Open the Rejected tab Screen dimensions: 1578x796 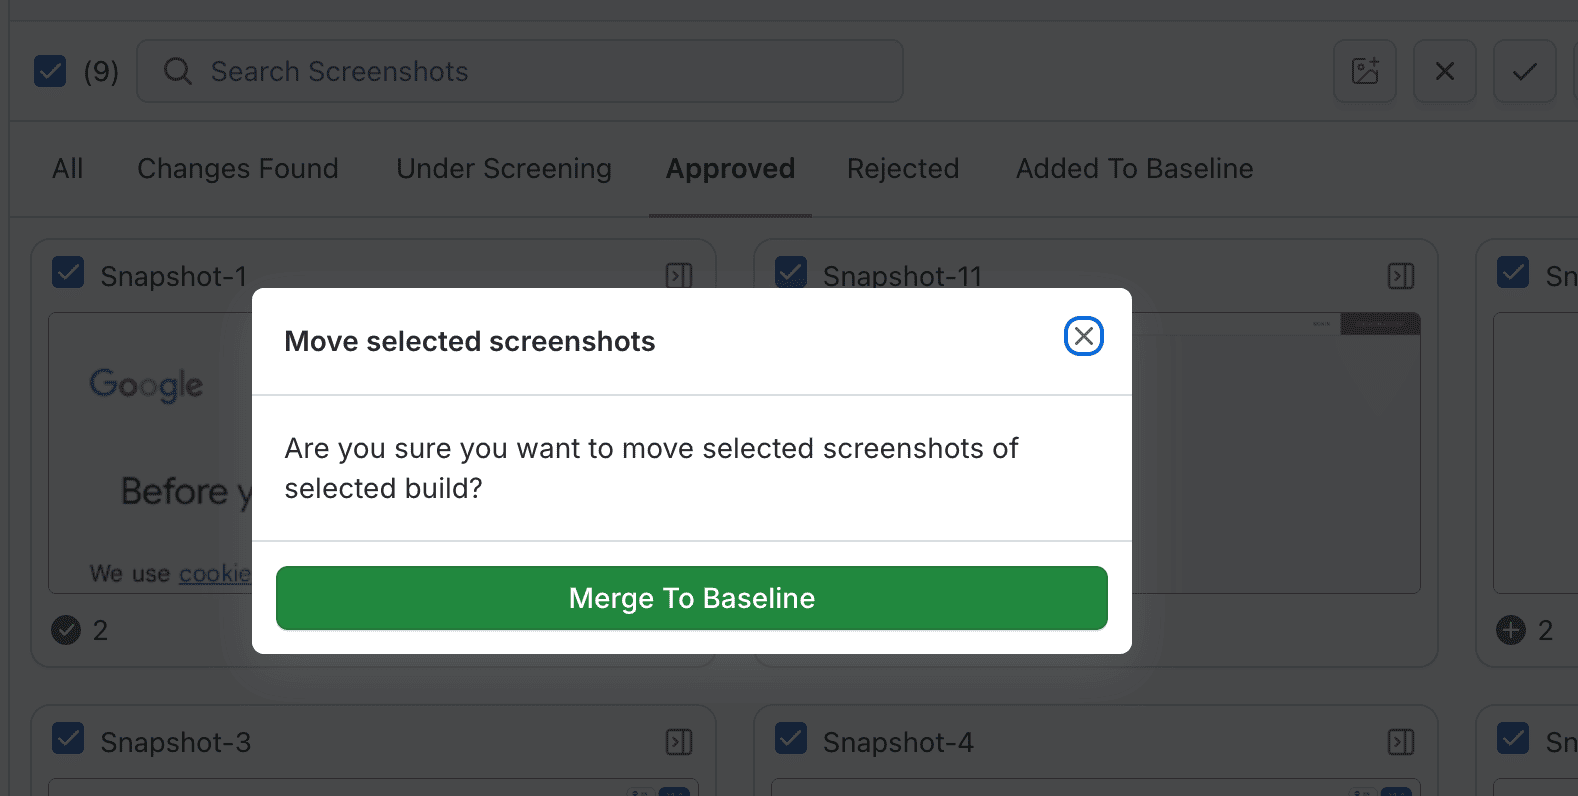tap(902, 168)
